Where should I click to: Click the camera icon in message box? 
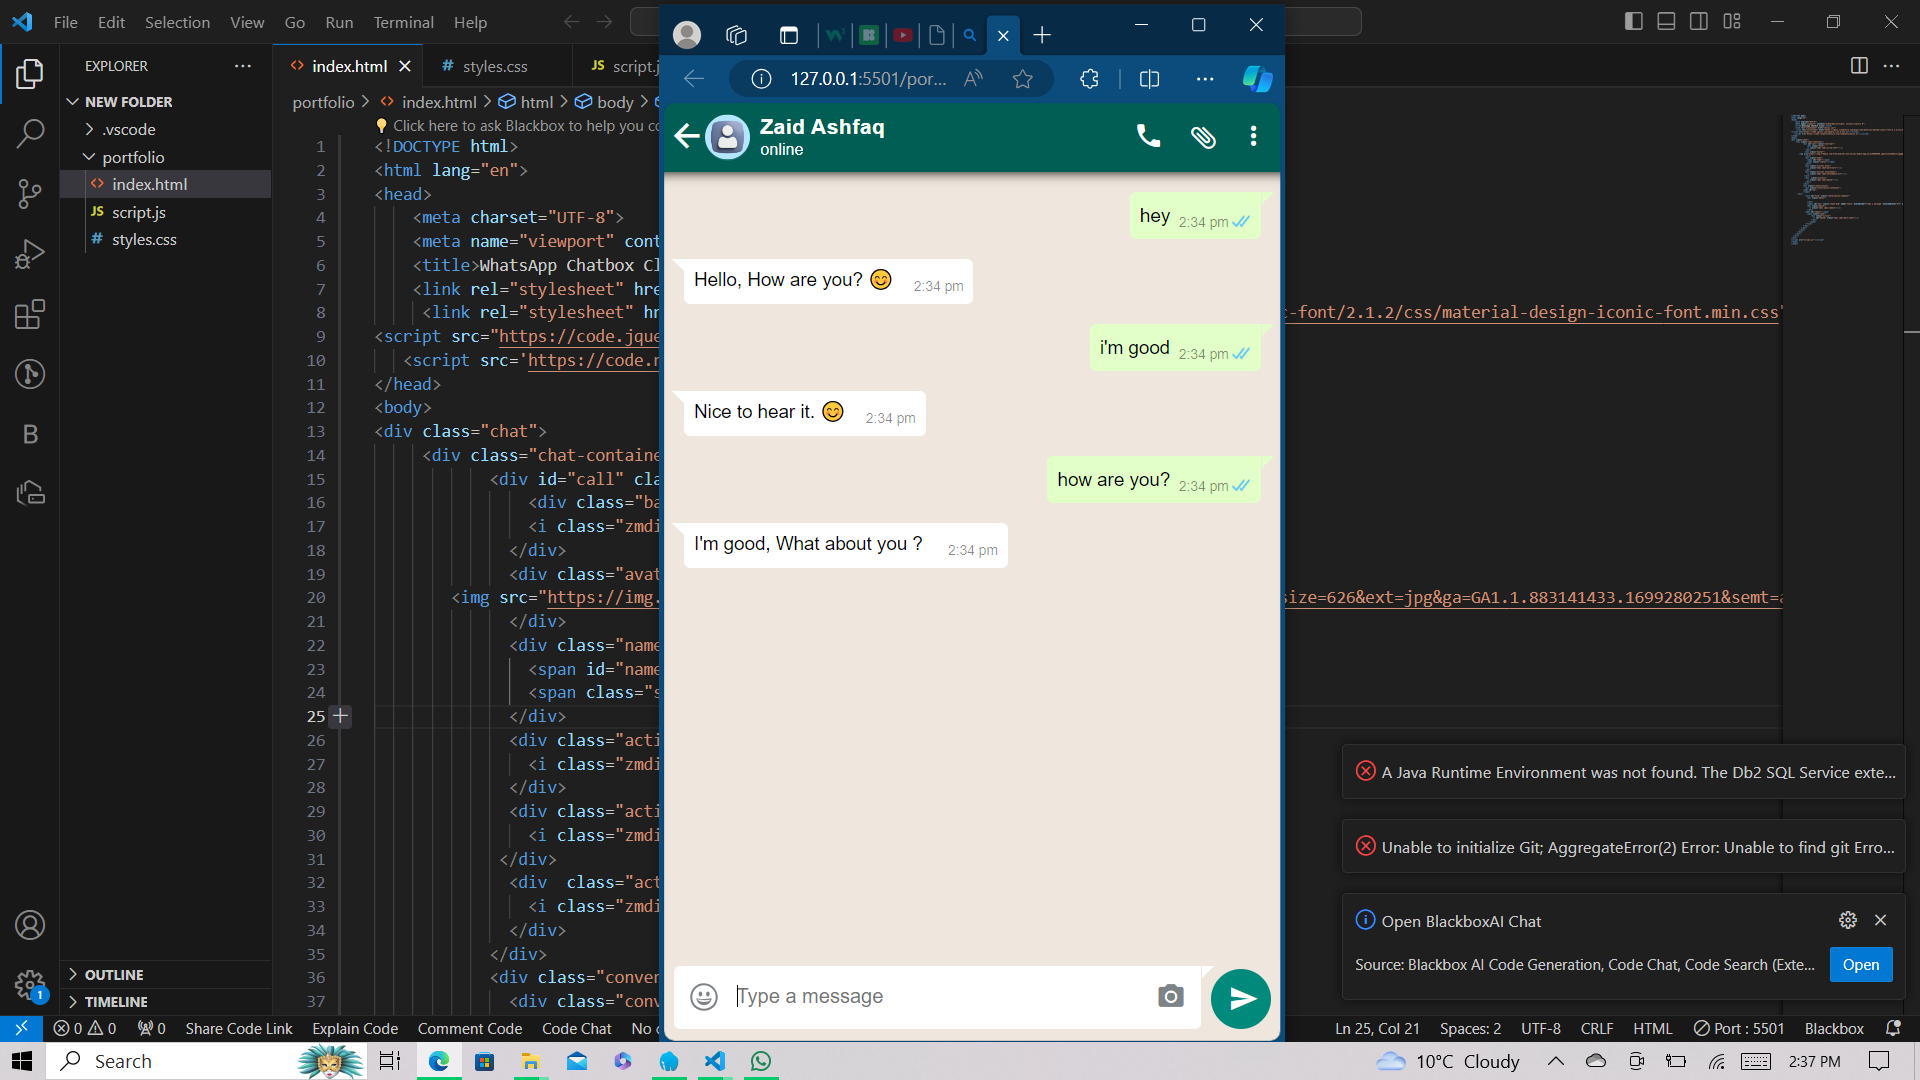coord(1170,996)
